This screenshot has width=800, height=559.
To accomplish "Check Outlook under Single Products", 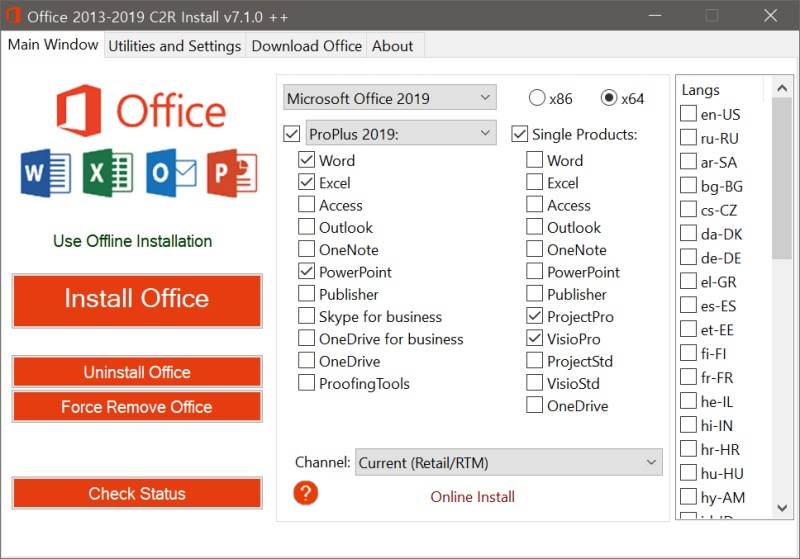I will (534, 227).
